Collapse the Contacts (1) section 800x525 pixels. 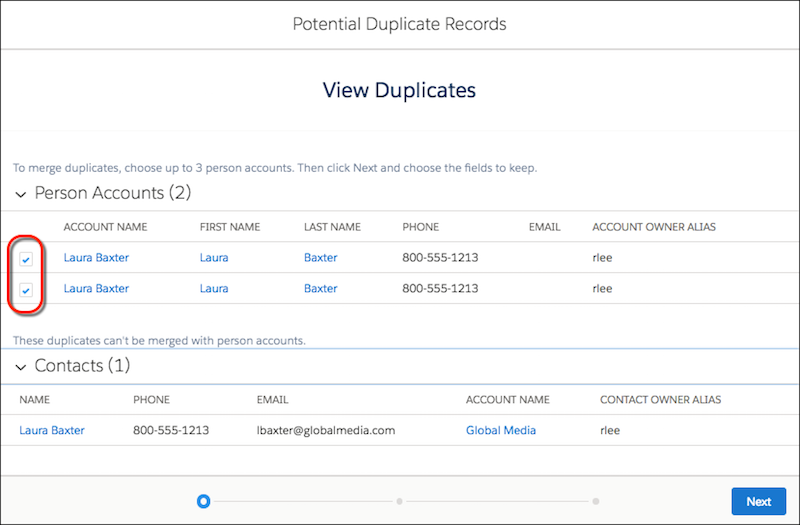pos(21,367)
